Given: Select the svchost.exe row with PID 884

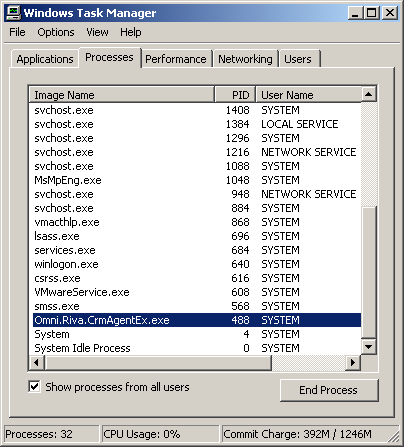Looking at the screenshot, I should 197,208.
